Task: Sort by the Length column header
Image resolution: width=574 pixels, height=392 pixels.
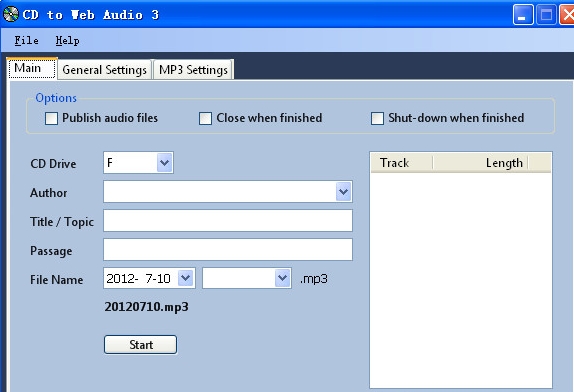Action: [x=480, y=163]
